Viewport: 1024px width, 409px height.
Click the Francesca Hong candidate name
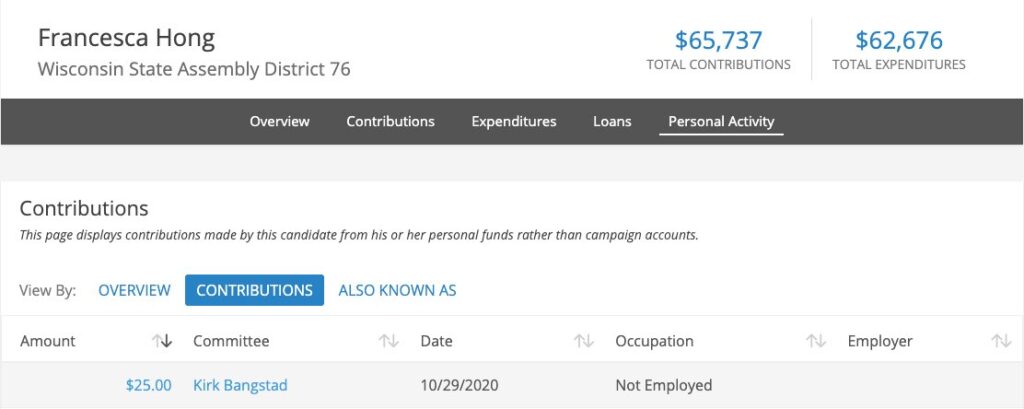[126, 39]
